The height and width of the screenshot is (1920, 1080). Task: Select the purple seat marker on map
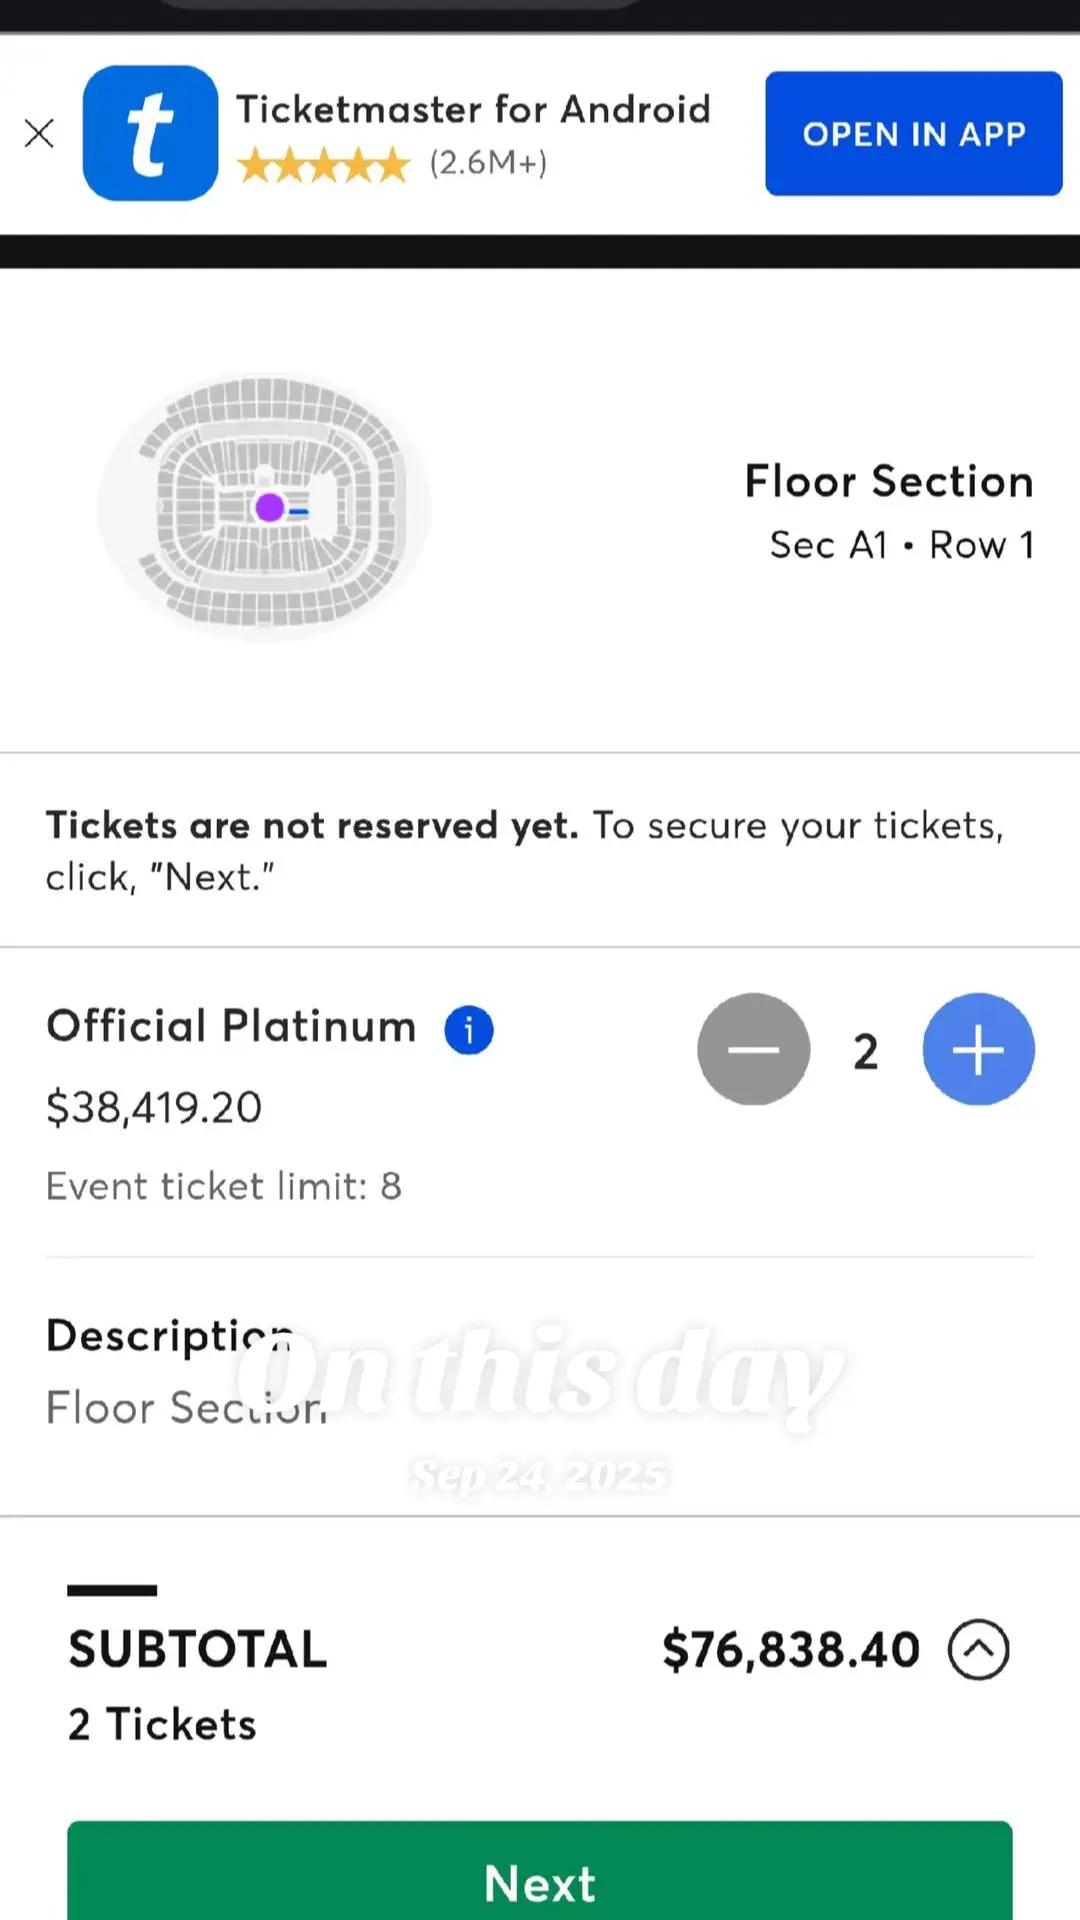point(270,508)
